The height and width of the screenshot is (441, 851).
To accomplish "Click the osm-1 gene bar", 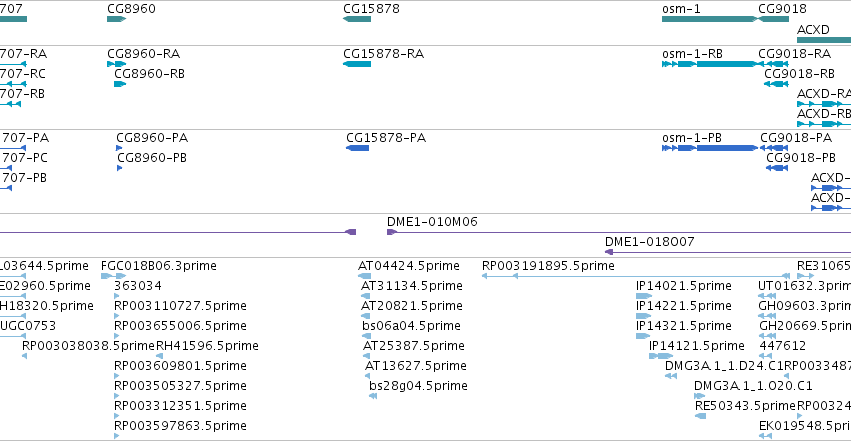I will tap(710, 19).
